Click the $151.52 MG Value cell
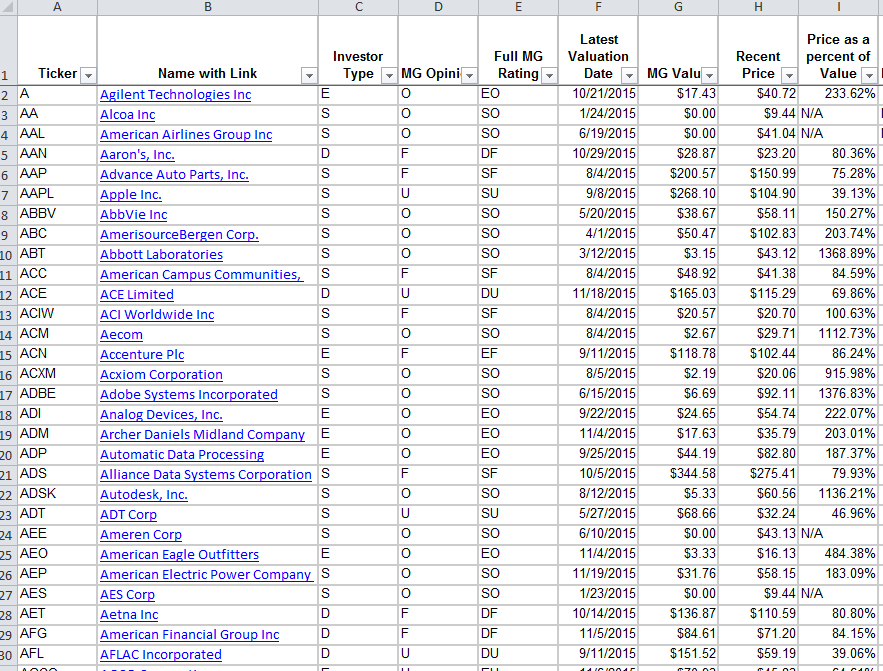 679,654
